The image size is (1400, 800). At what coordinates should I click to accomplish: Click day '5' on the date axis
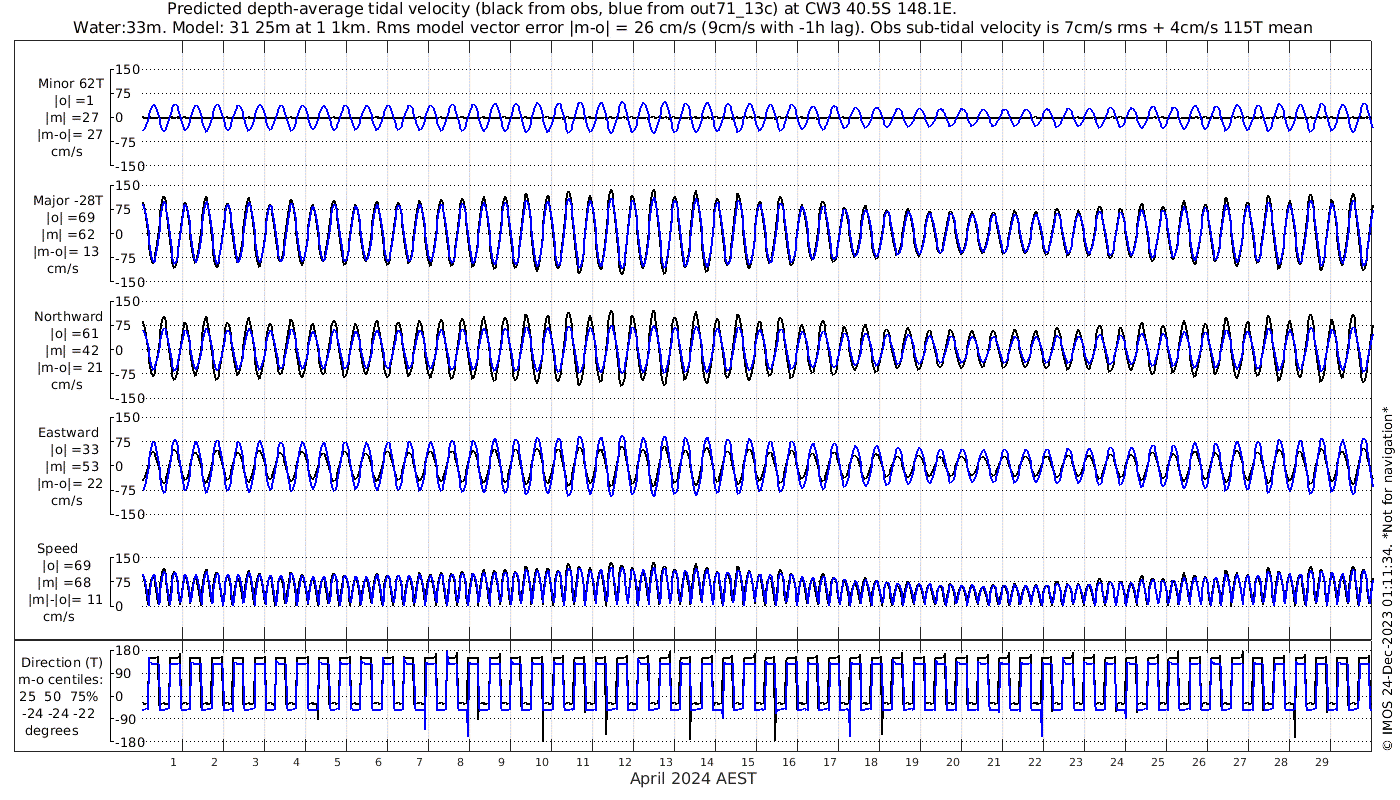(x=338, y=762)
